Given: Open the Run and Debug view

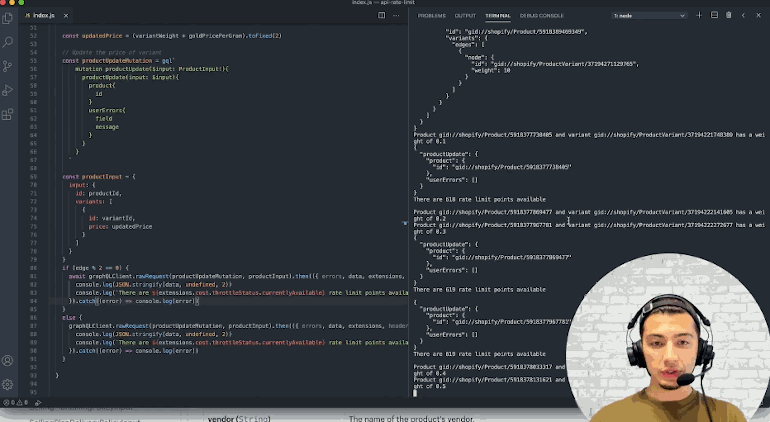Looking at the screenshot, I should pyautogui.click(x=7, y=90).
